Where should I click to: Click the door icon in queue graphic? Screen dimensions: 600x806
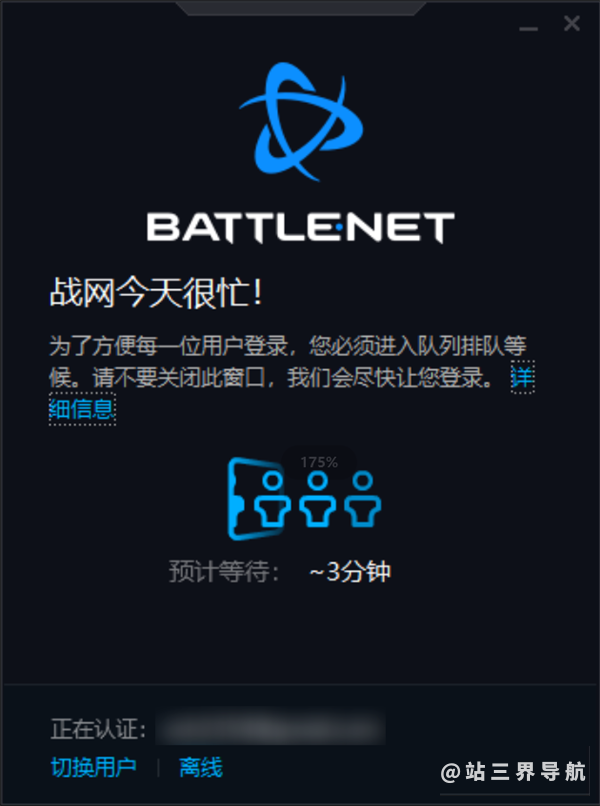click(x=254, y=498)
